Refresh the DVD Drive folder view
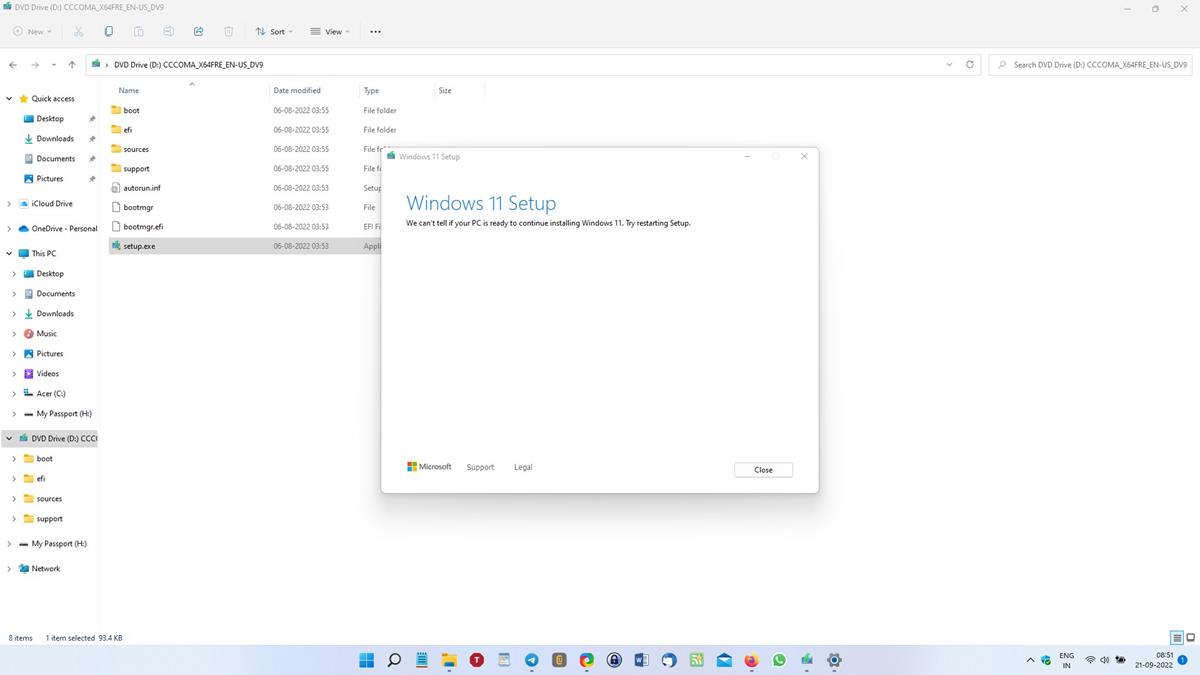 click(969, 64)
